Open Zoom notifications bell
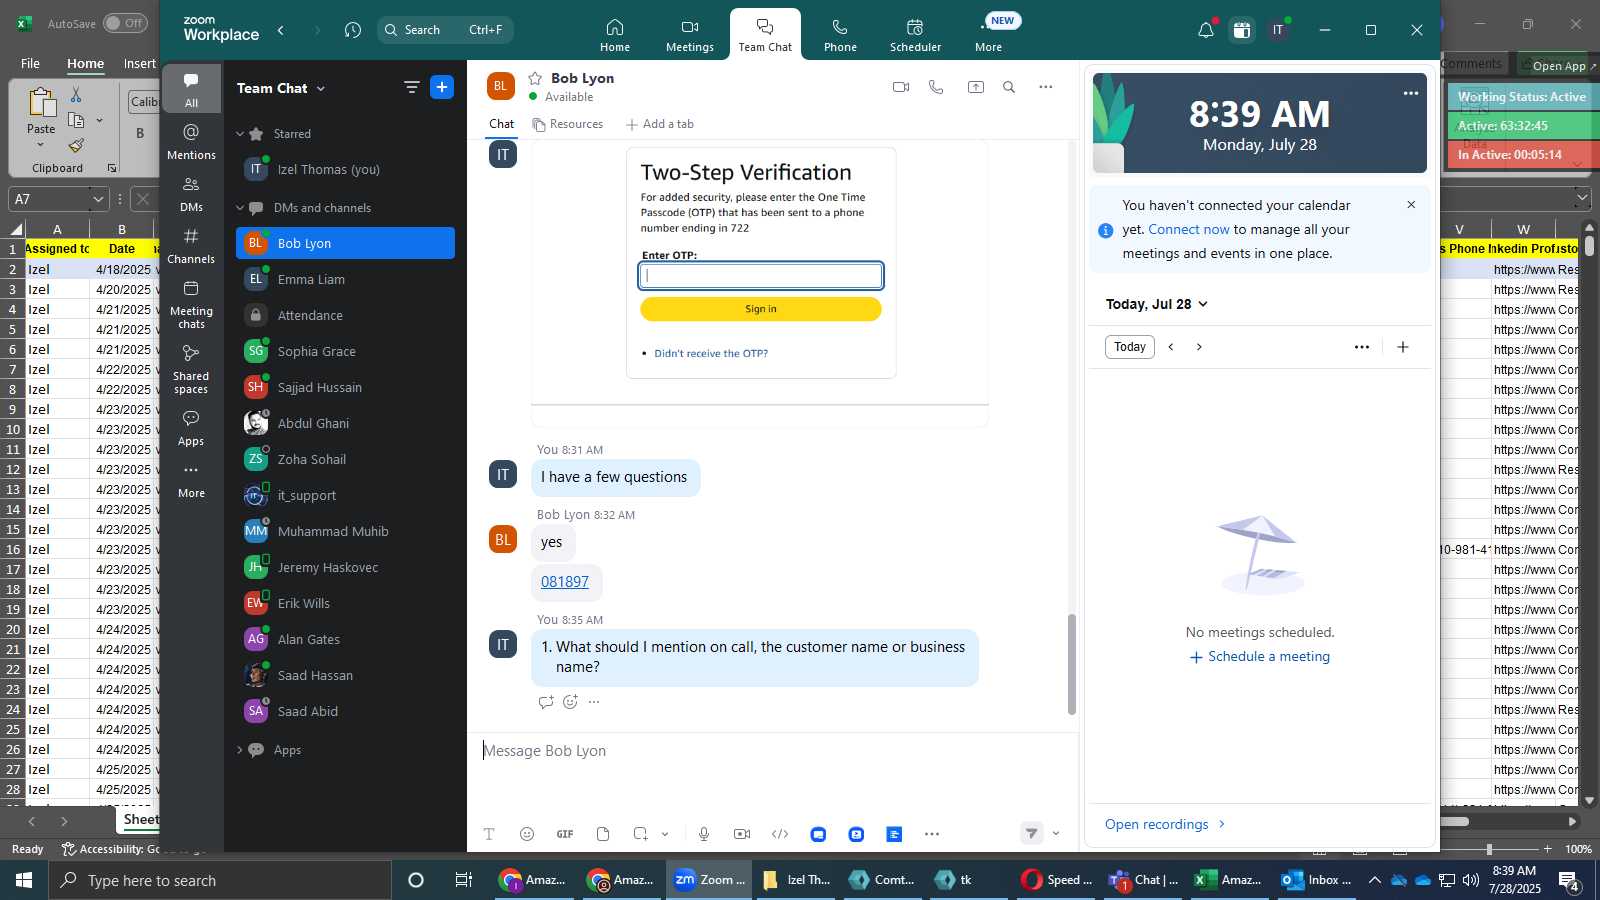Image resolution: width=1600 pixels, height=900 pixels. [1206, 30]
